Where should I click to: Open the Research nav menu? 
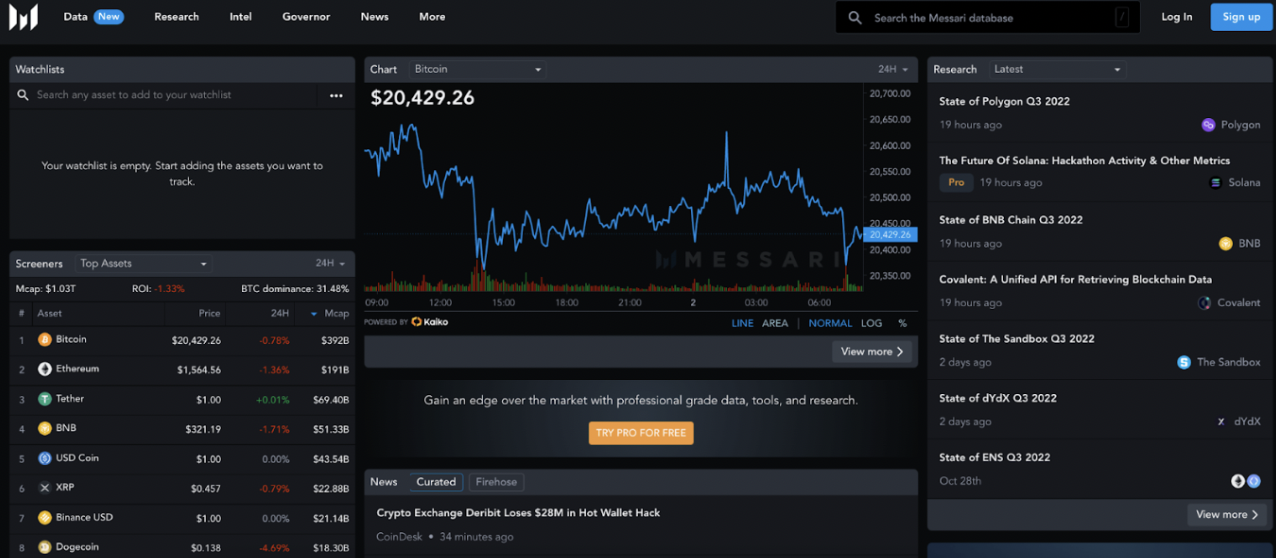click(x=176, y=17)
